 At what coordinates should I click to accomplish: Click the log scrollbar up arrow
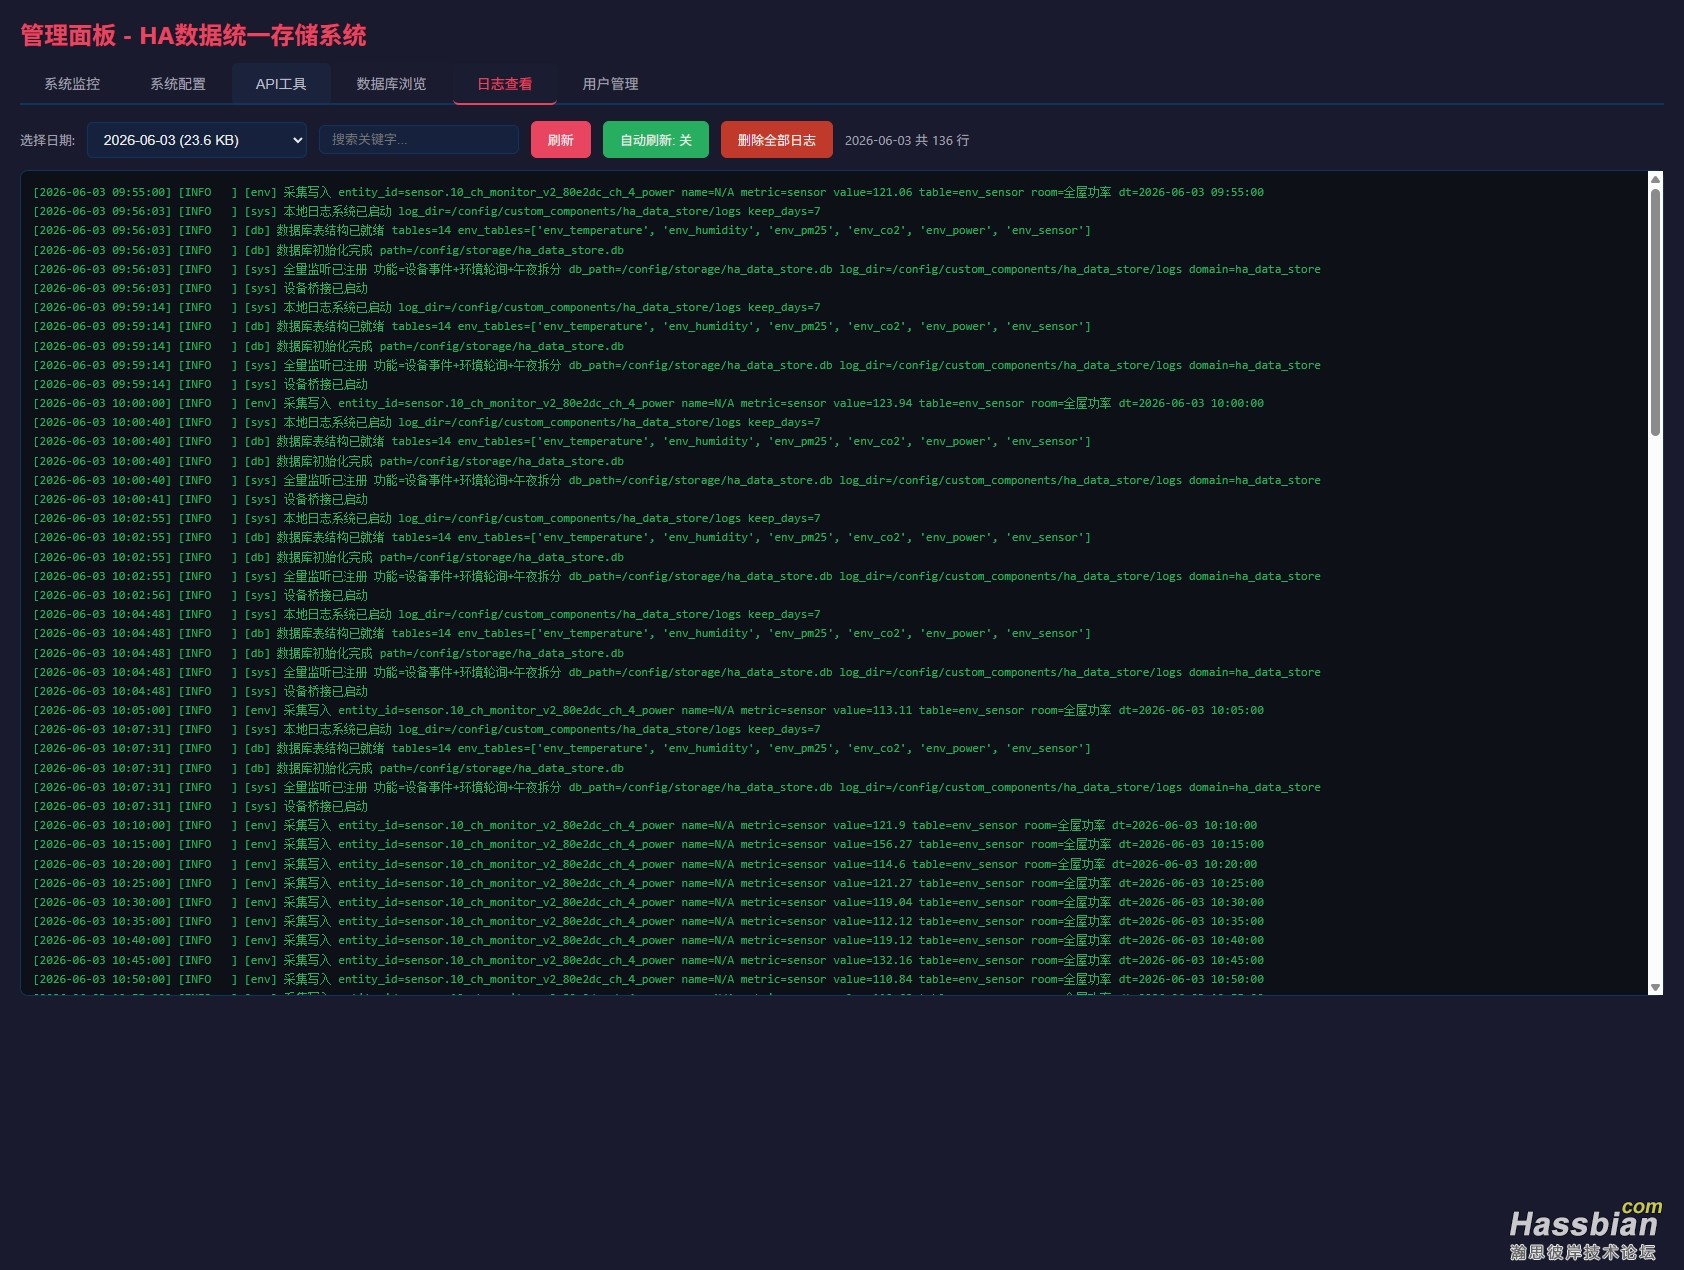tap(1655, 179)
